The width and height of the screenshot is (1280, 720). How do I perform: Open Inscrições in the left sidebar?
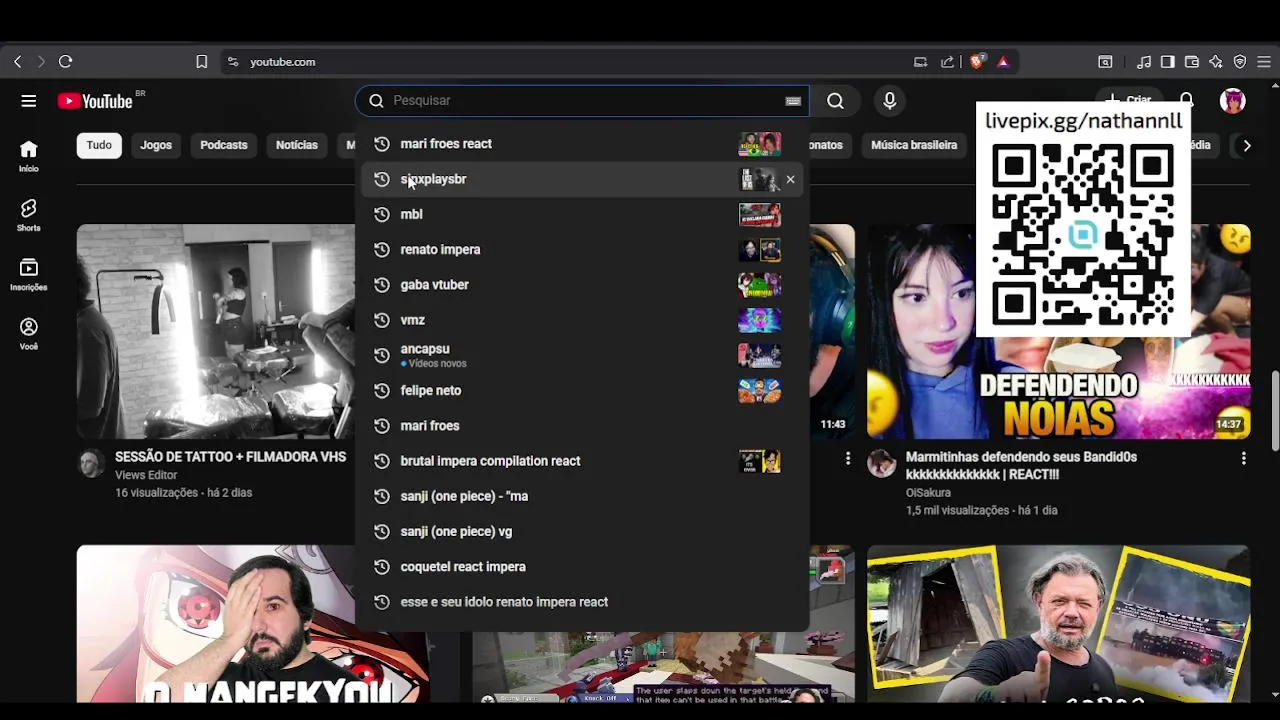point(29,274)
